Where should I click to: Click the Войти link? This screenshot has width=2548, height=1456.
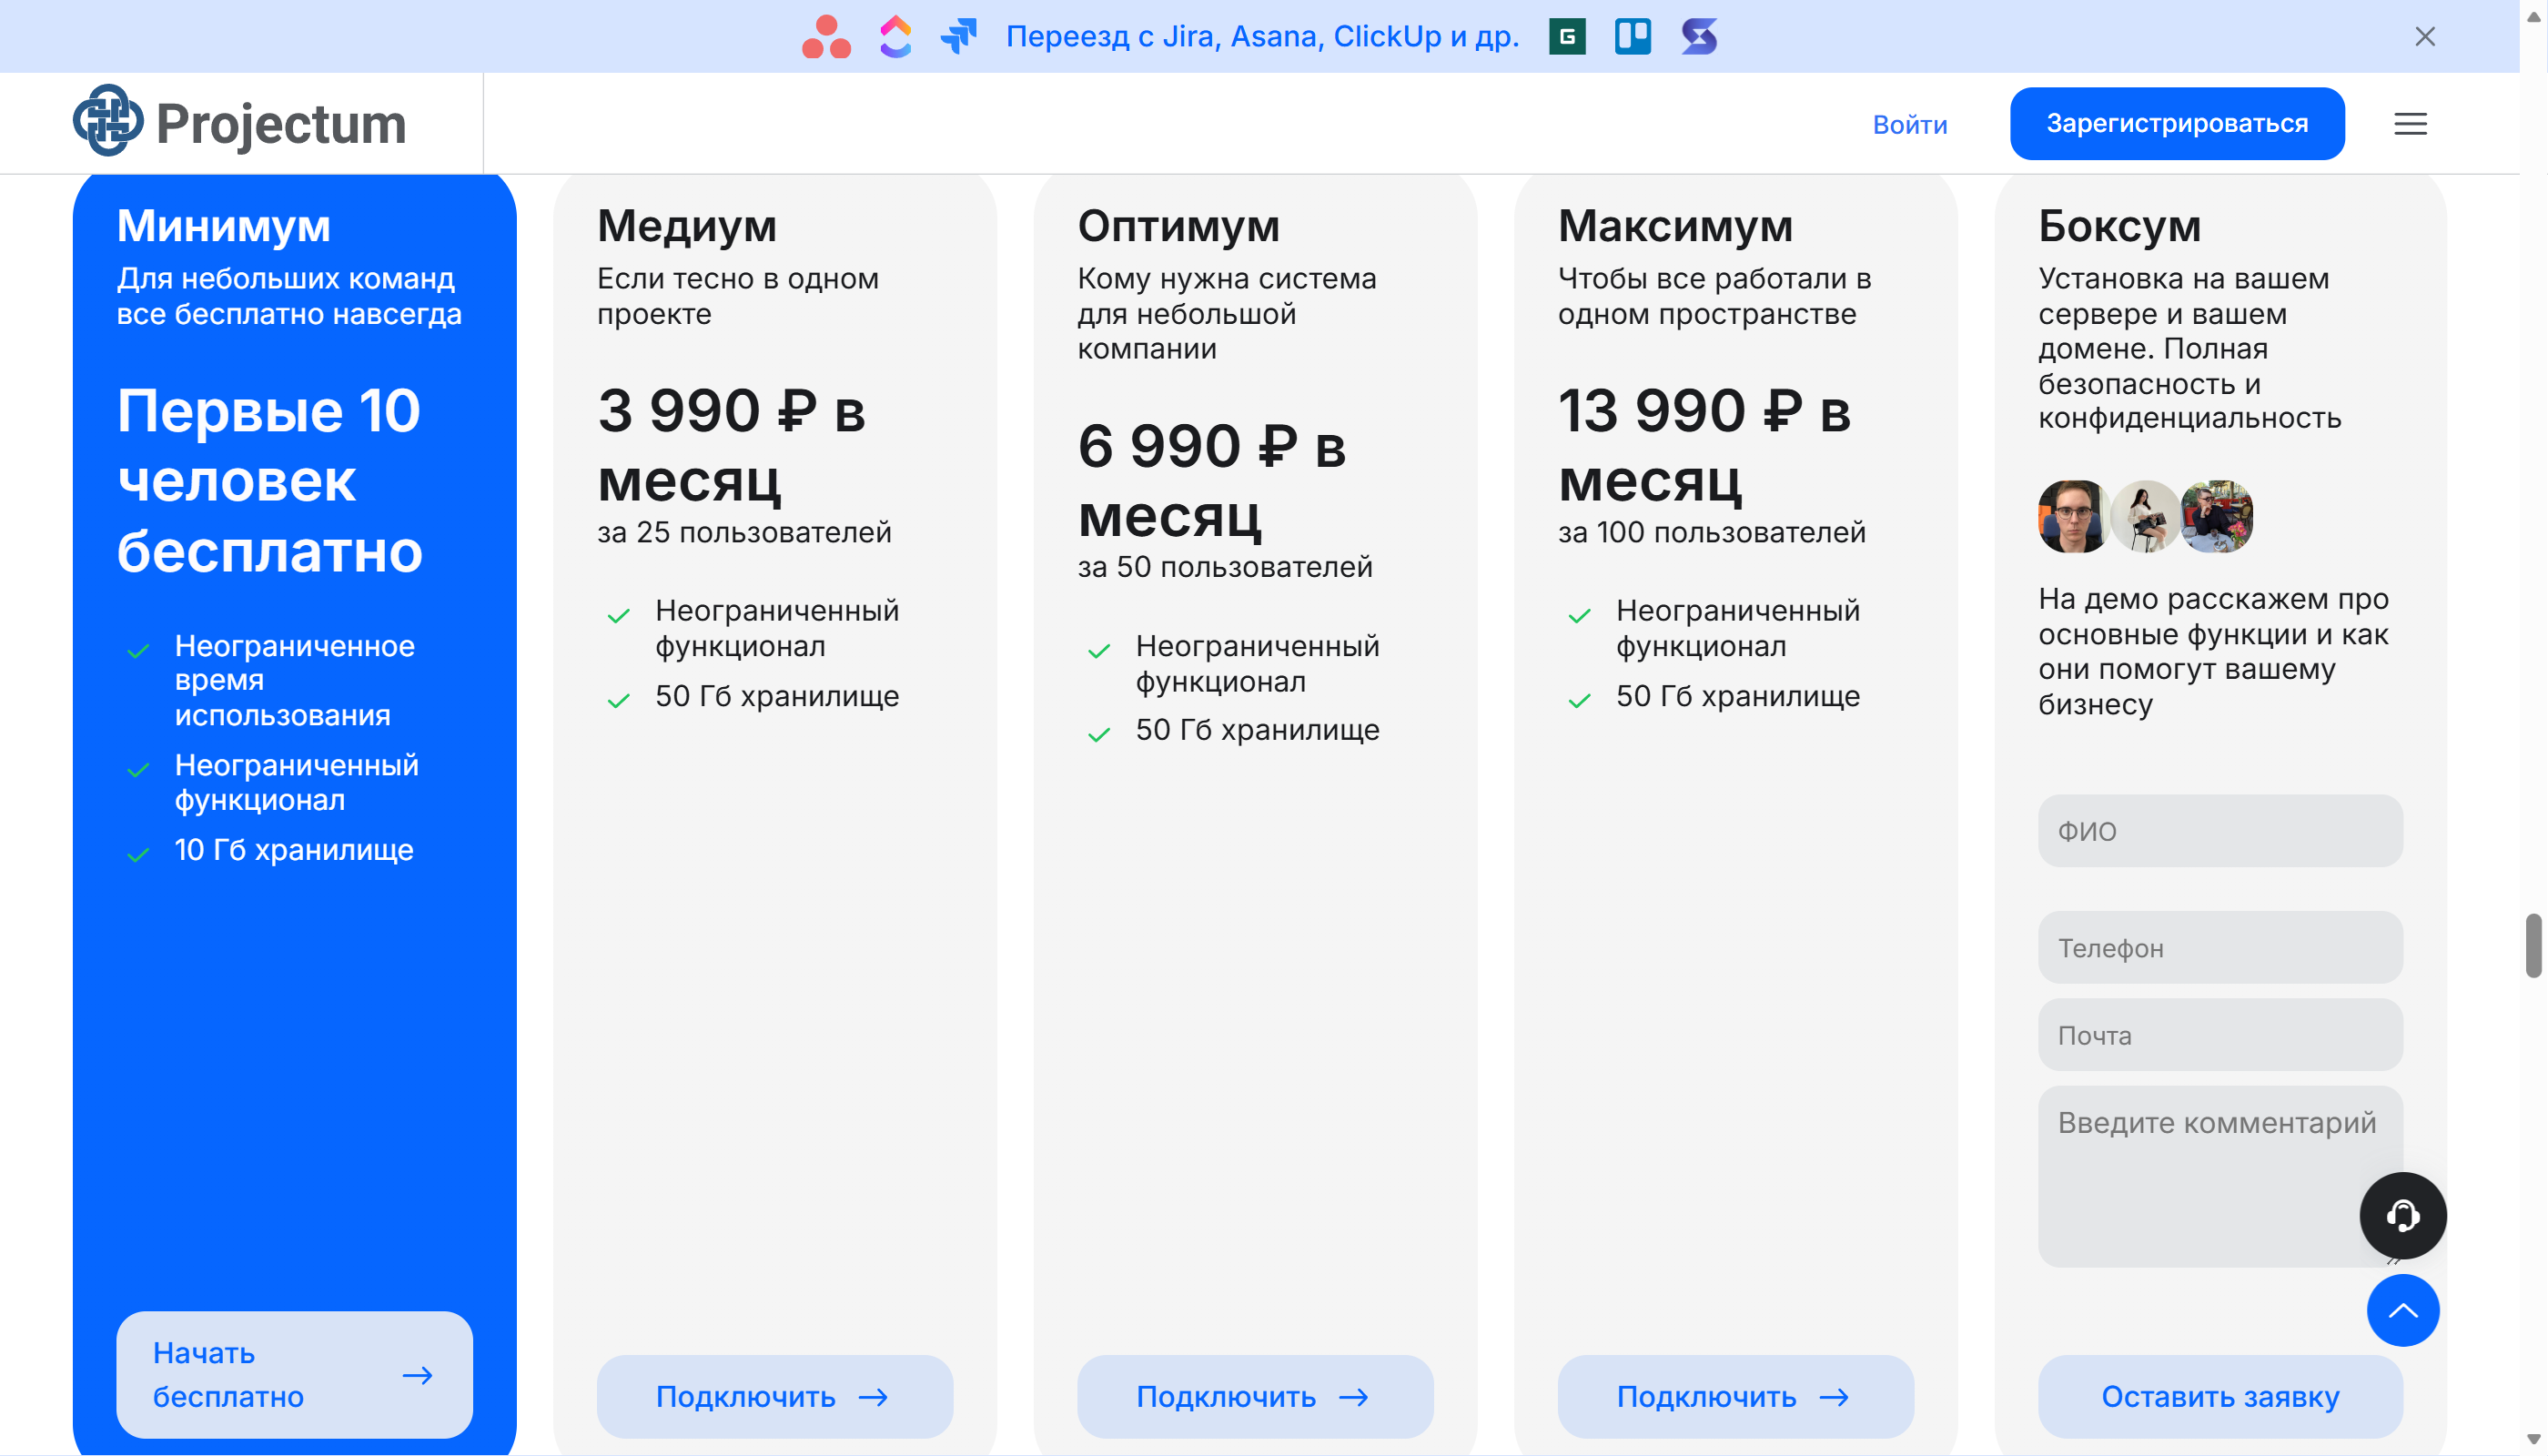click(x=1910, y=124)
